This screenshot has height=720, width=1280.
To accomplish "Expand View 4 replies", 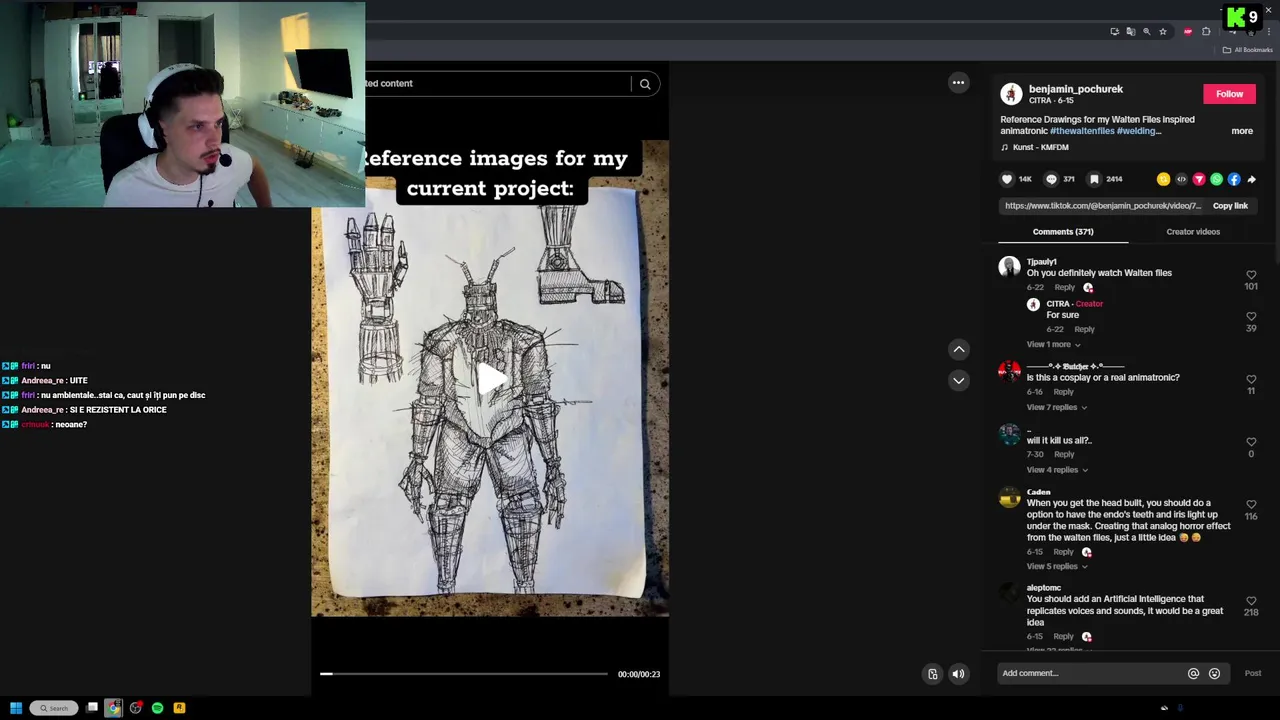I will pyautogui.click(x=1056, y=470).
